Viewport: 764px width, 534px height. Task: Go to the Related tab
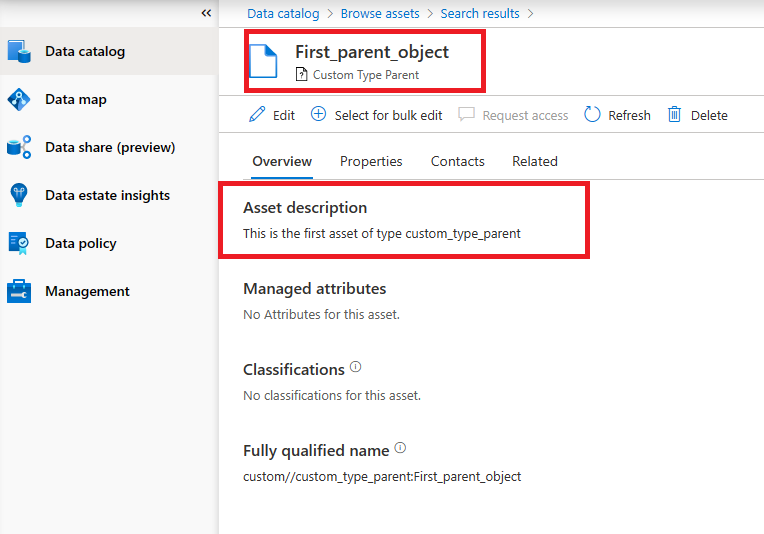[535, 161]
